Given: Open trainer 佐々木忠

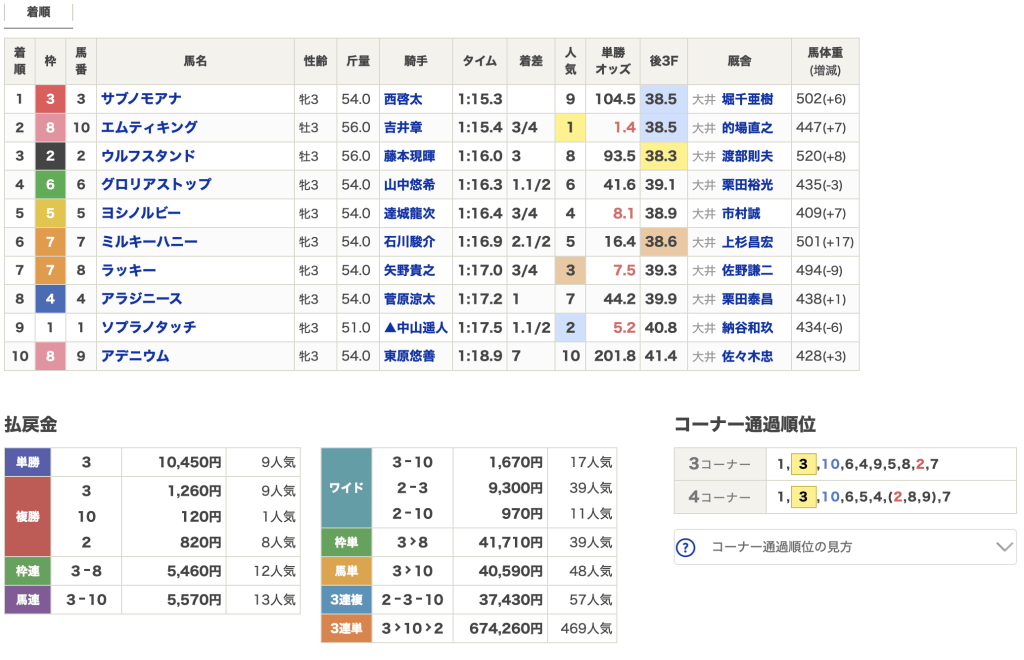Looking at the screenshot, I should [747, 356].
